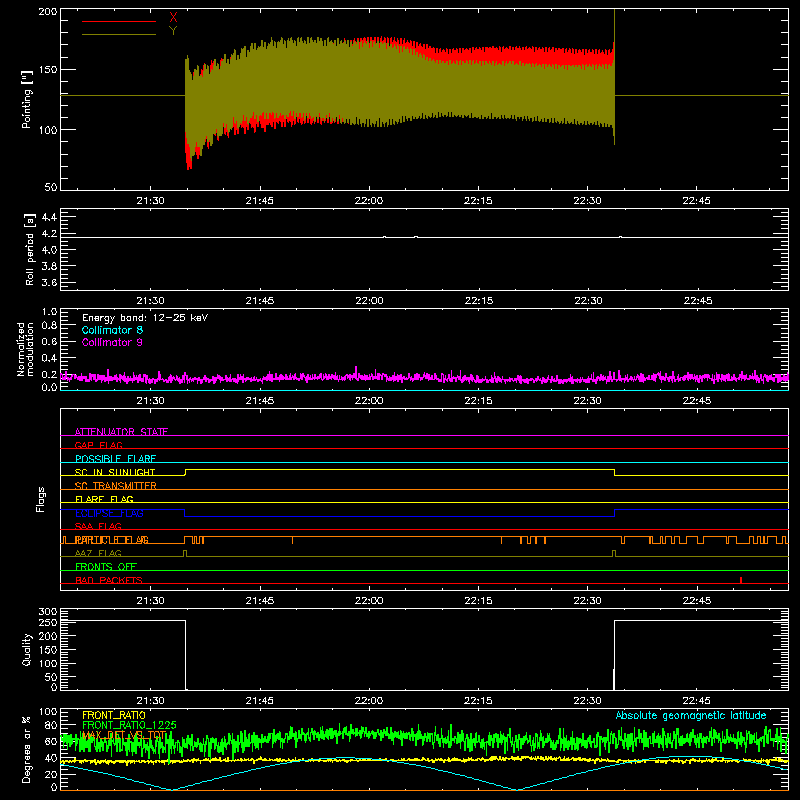This screenshot has height=800, width=800.
Task: Click the 1.0 tick on Normalized modulation axis
Action: coord(49,312)
